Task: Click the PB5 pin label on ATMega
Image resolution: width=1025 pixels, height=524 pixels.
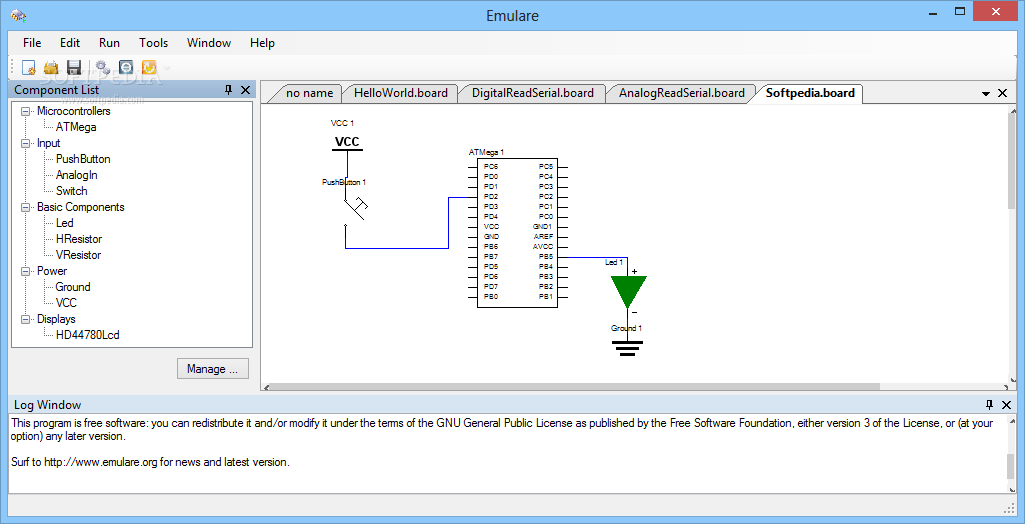Action: coord(546,257)
